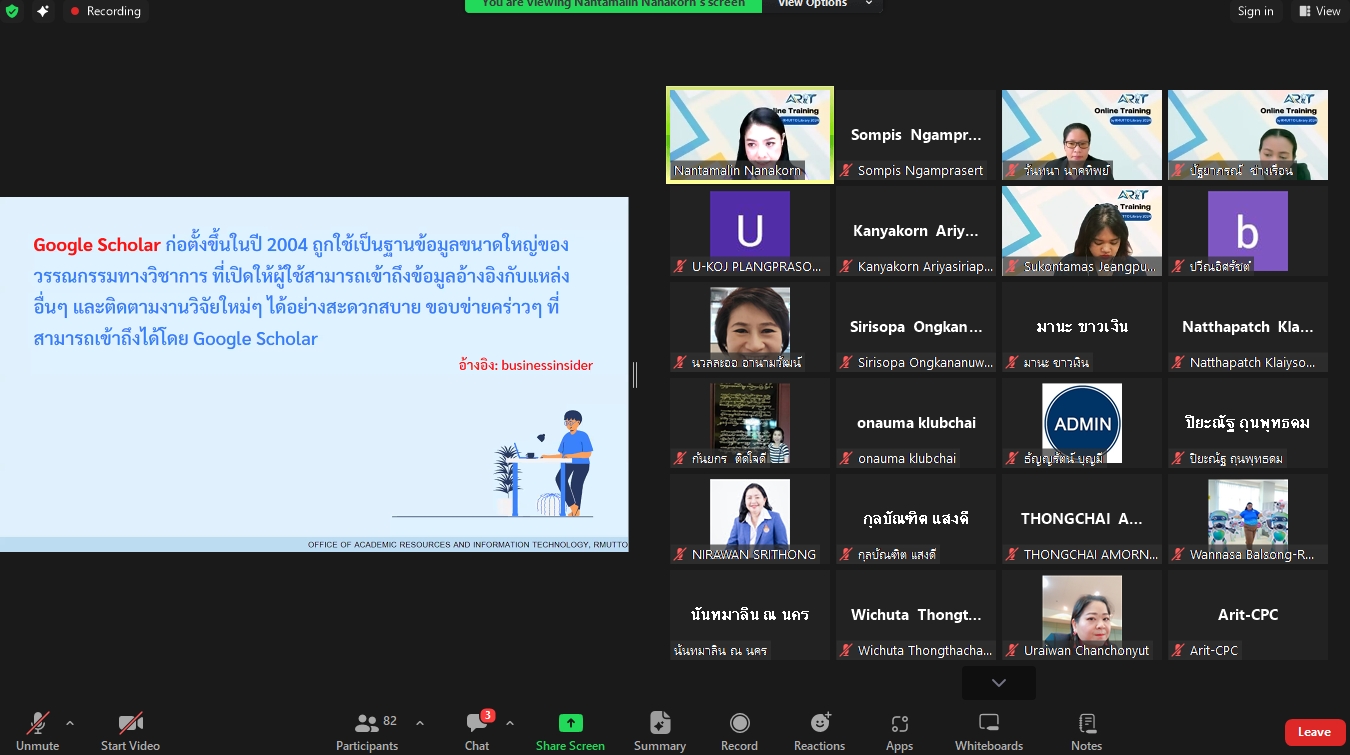This screenshot has width=1350, height=755.
Task: Open Notes in toolbar
Action: (x=1087, y=731)
